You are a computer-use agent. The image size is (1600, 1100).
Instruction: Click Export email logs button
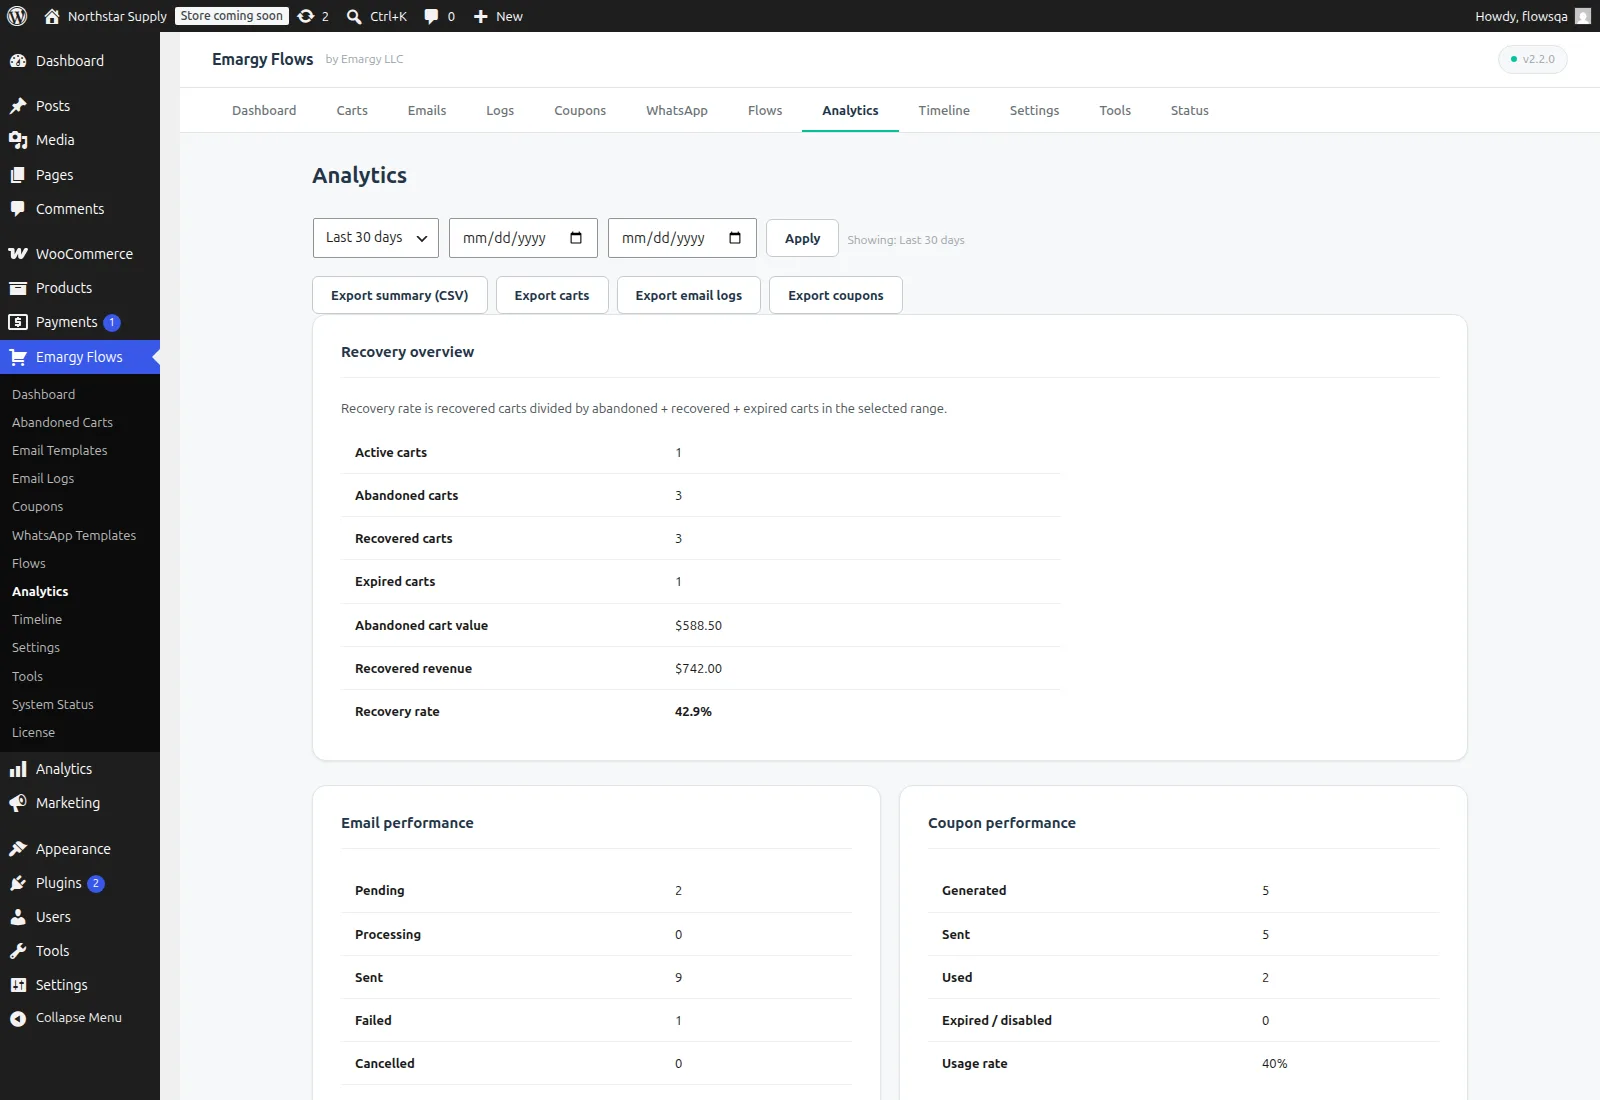pos(689,295)
